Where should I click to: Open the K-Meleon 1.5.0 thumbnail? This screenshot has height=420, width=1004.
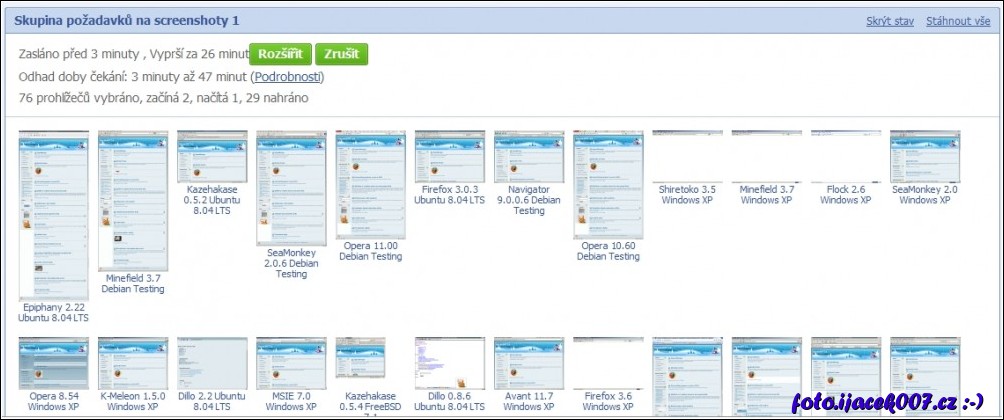pyautogui.click(x=132, y=363)
